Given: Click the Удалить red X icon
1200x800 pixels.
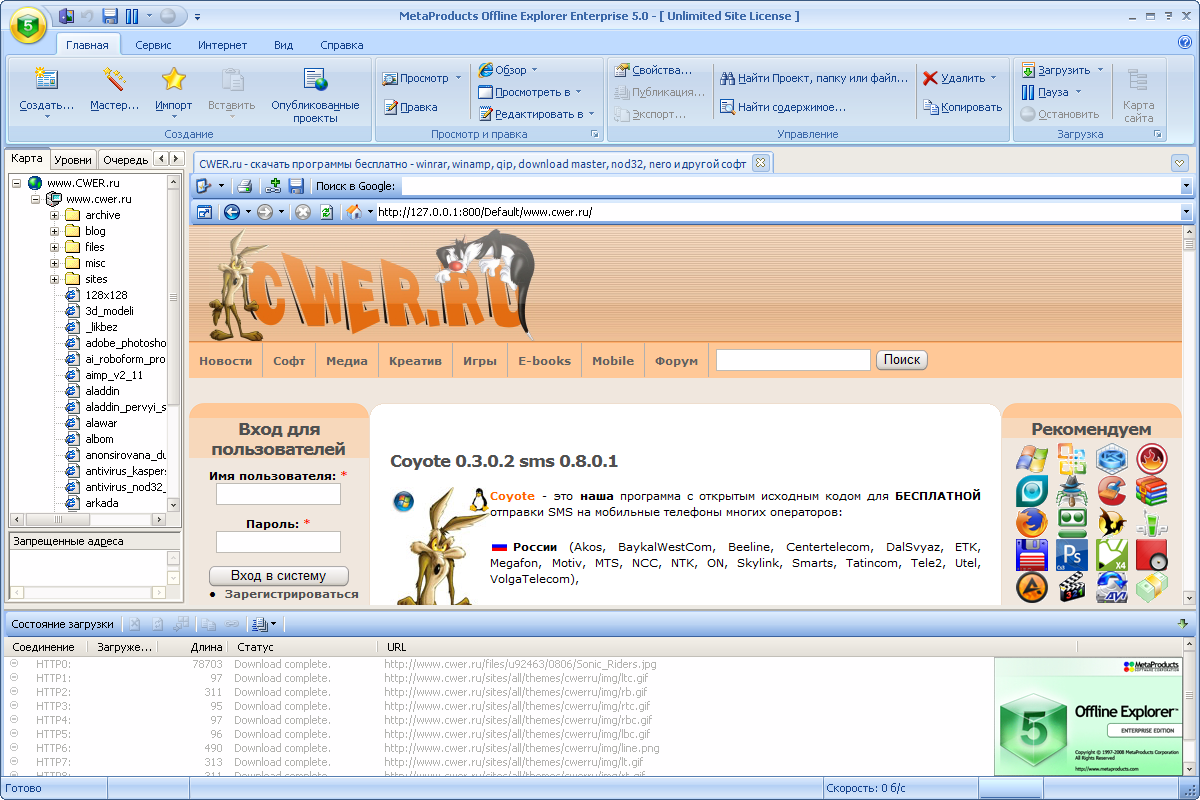Looking at the screenshot, I should (x=930, y=78).
